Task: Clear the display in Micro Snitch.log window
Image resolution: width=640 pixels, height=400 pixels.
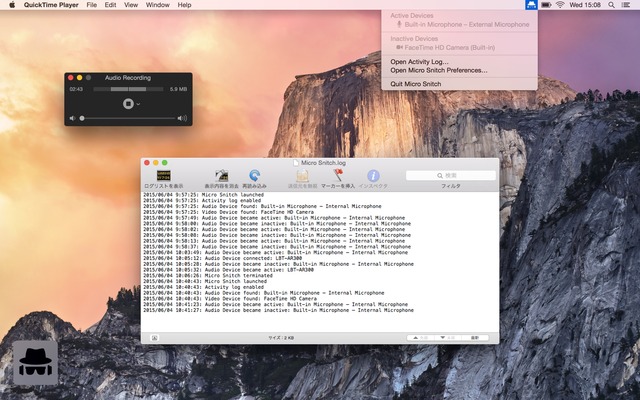Action: (222, 180)
